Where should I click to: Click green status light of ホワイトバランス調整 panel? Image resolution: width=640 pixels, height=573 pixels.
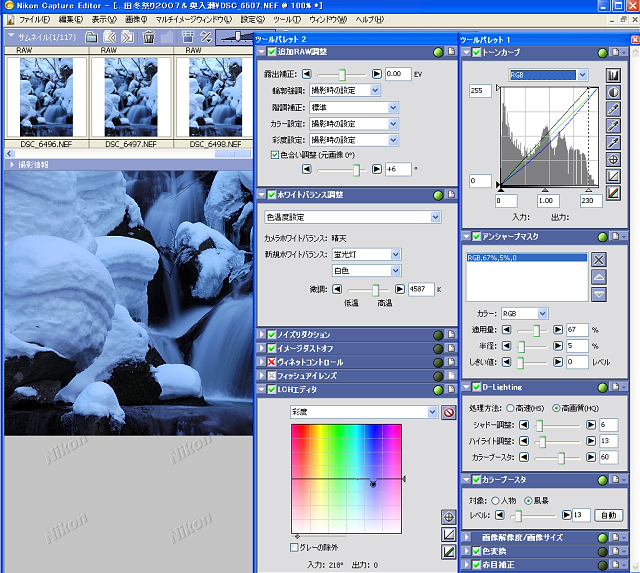click(438, 195)
